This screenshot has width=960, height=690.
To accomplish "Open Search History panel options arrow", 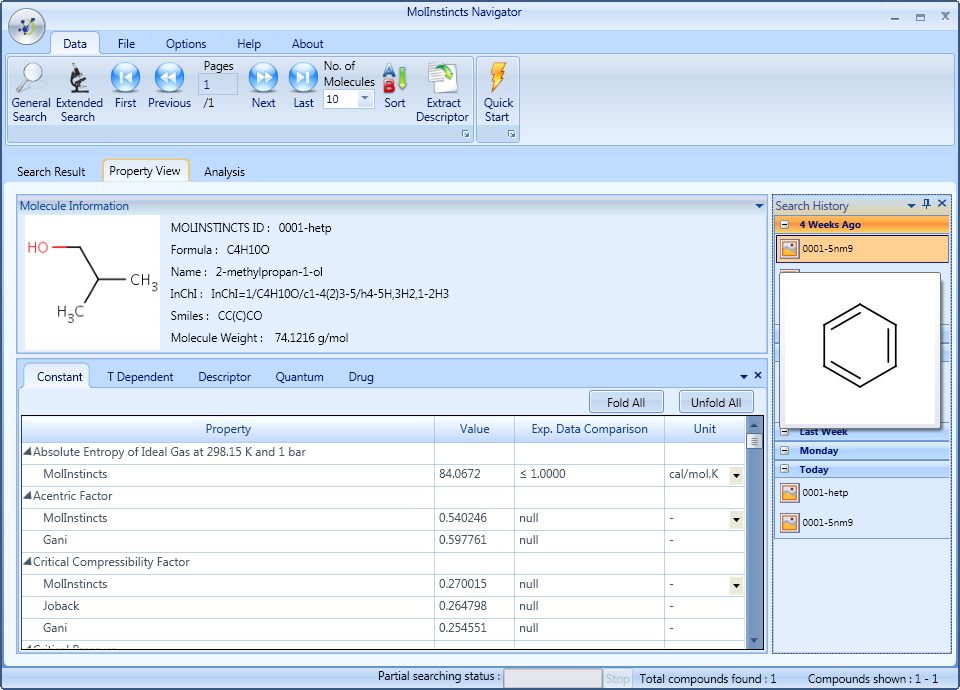I will [911, 205].
